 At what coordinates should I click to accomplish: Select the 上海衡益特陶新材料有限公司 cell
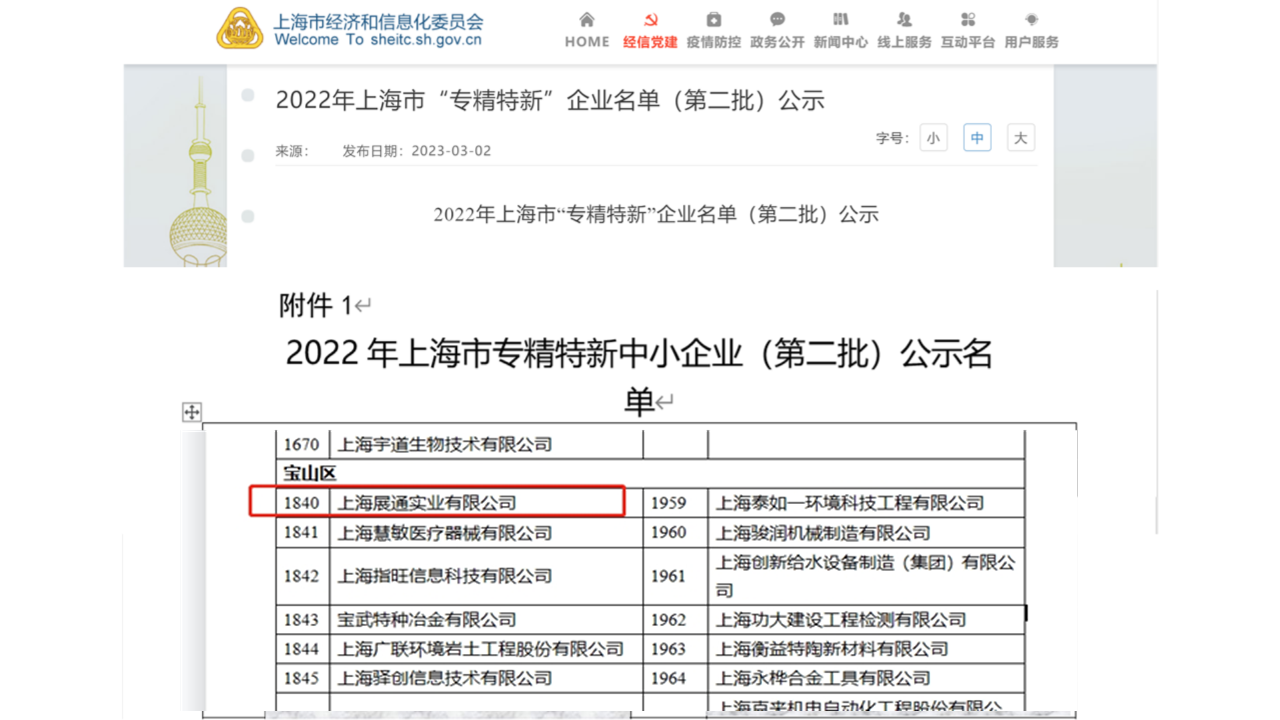[x=866, y=649]
